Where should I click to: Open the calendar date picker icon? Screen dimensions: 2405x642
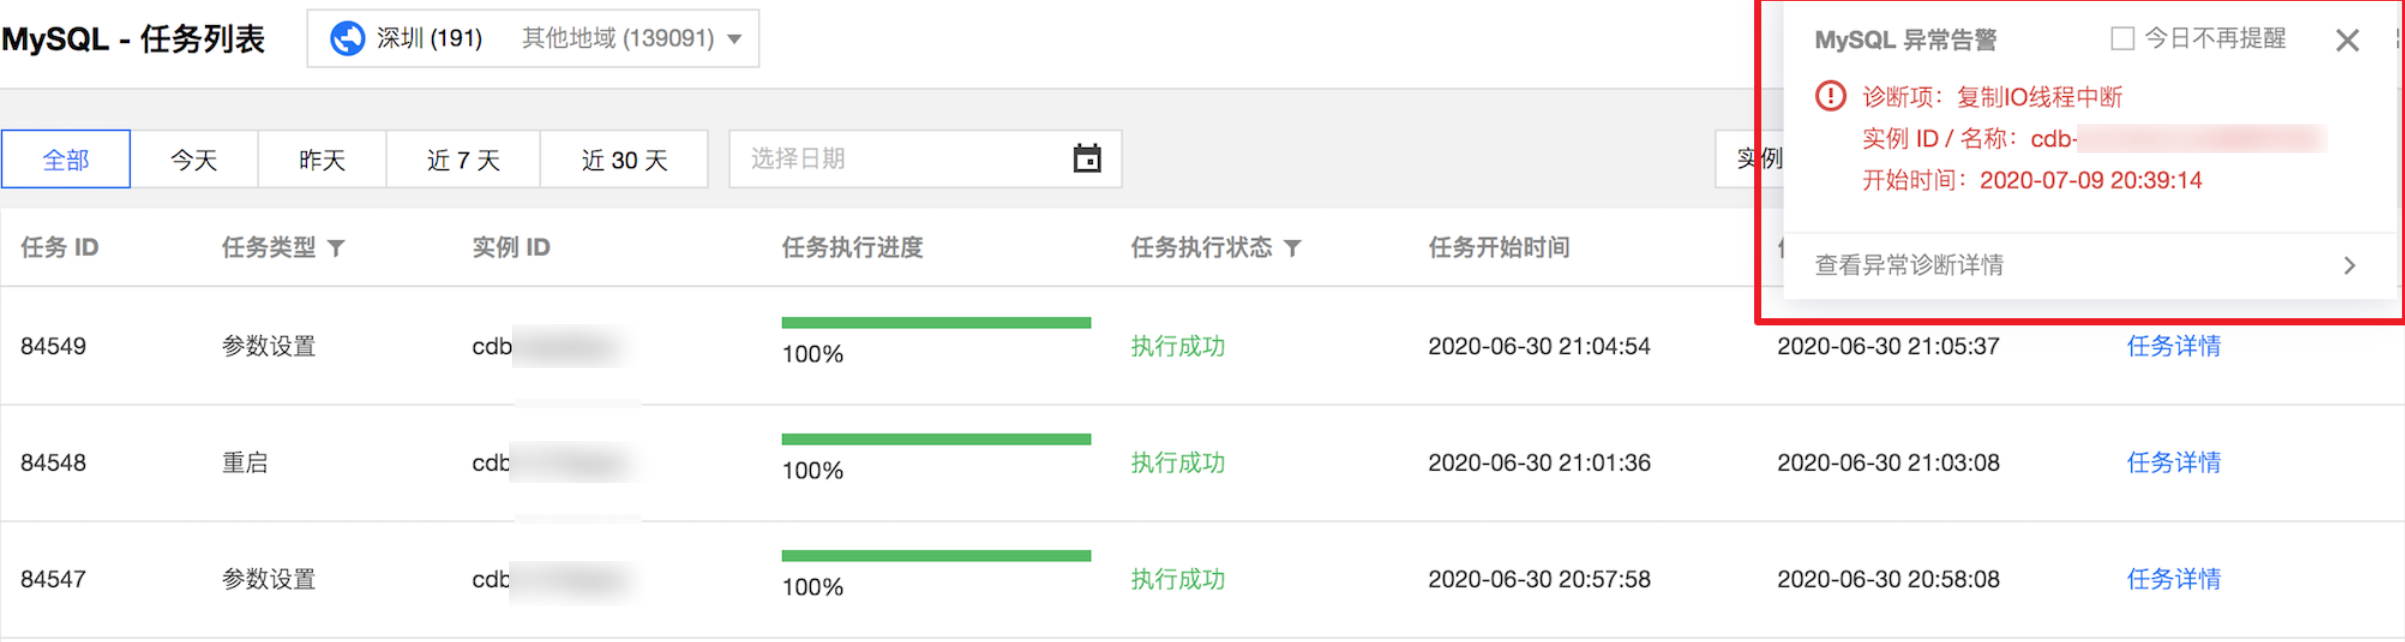click(x=1087, y=158)
